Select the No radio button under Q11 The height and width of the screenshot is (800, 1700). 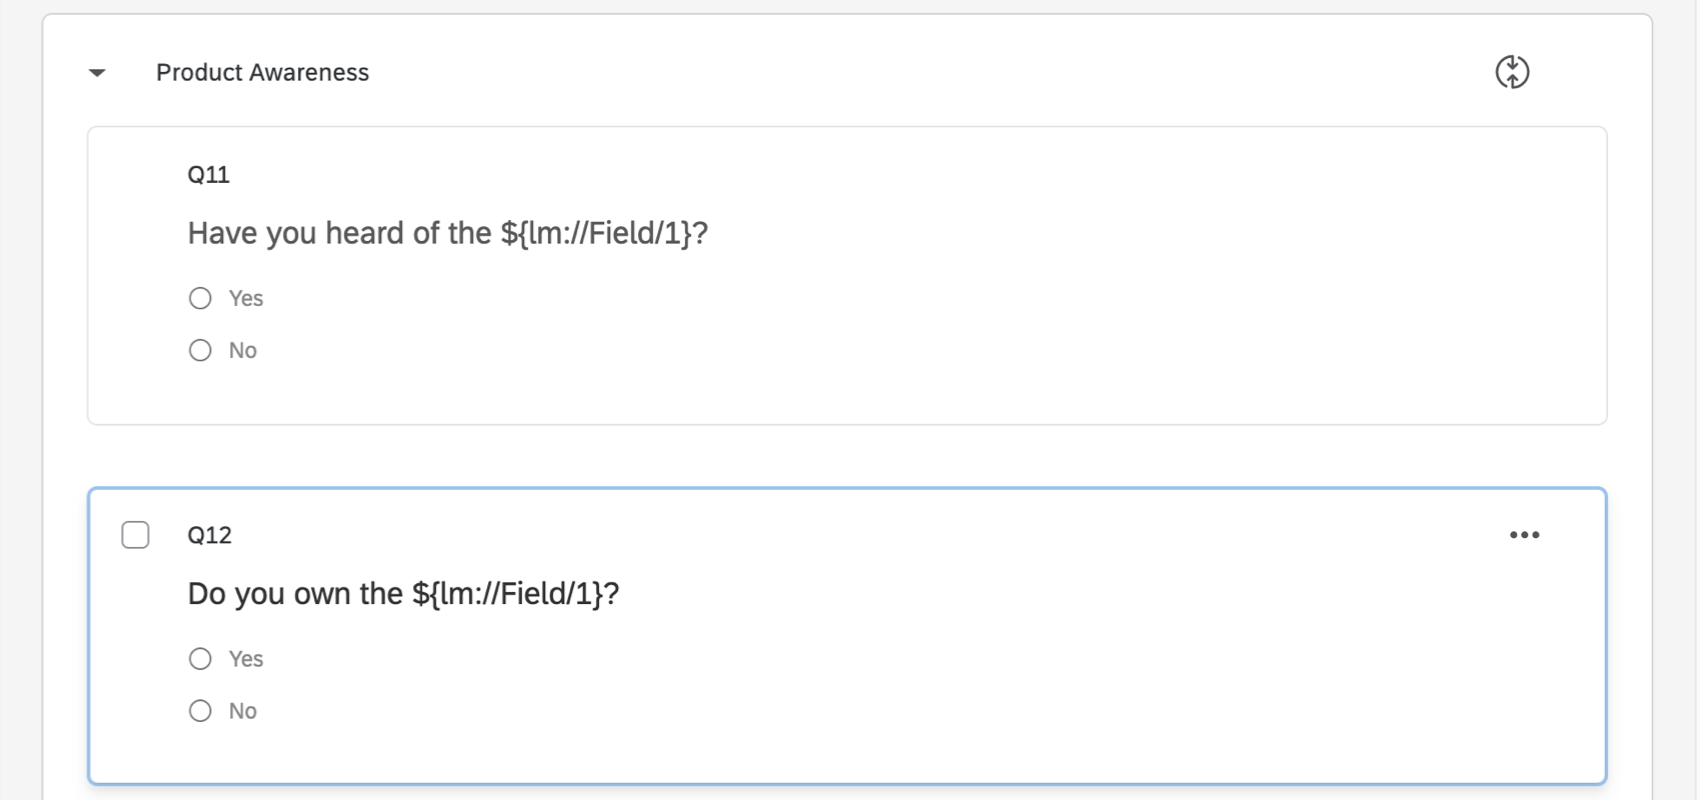click(x=199, y=350)
